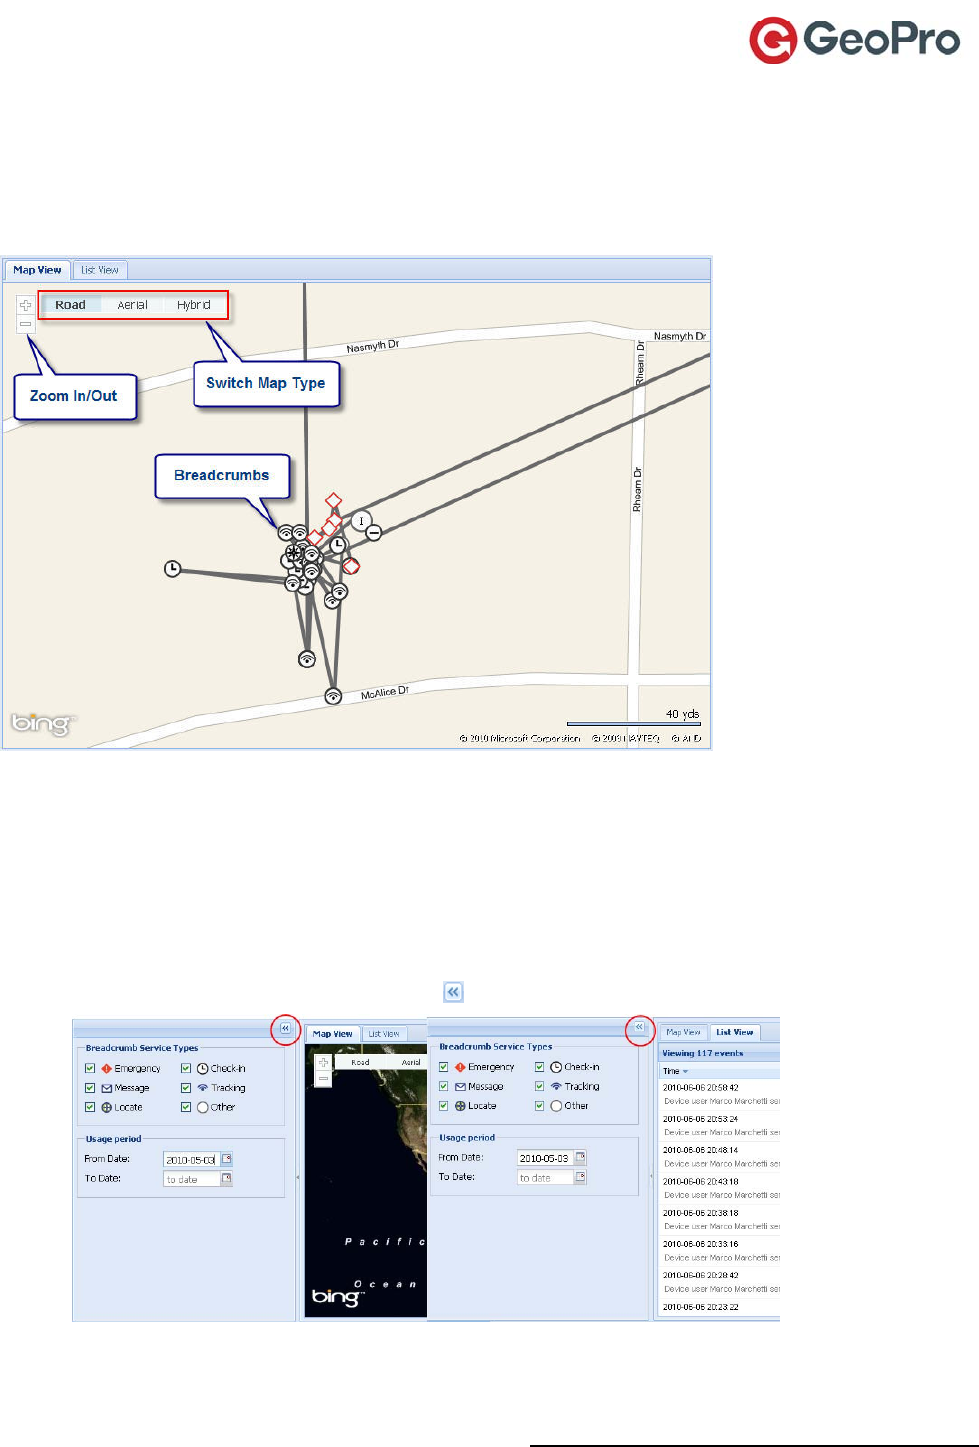Click the active List View tab above events
Viewport: 979px width, 1447px height.
735,1032
